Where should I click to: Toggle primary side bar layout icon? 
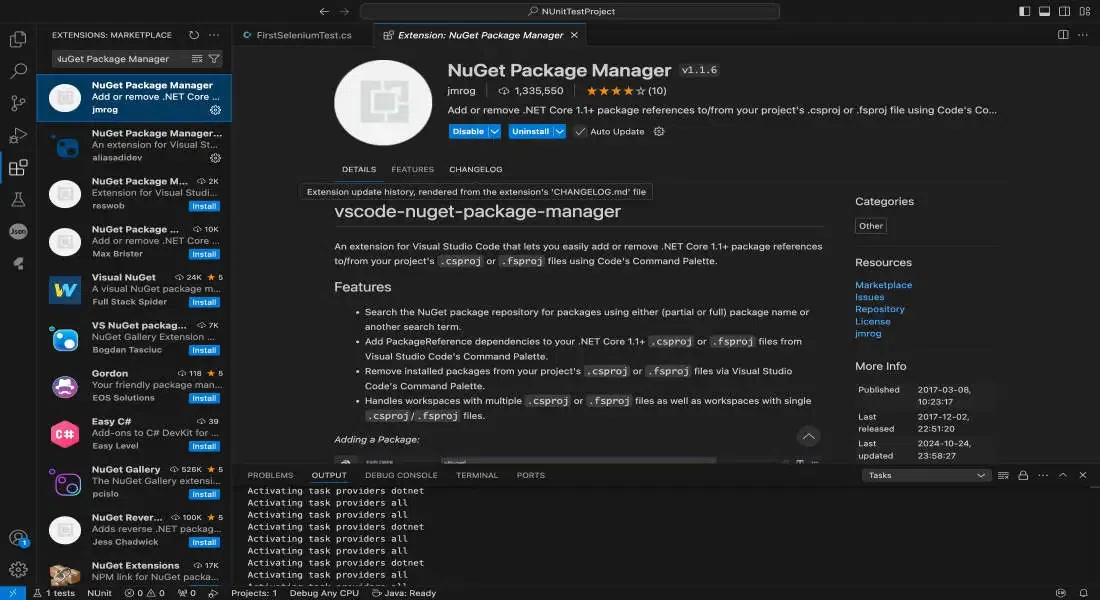1024,11
